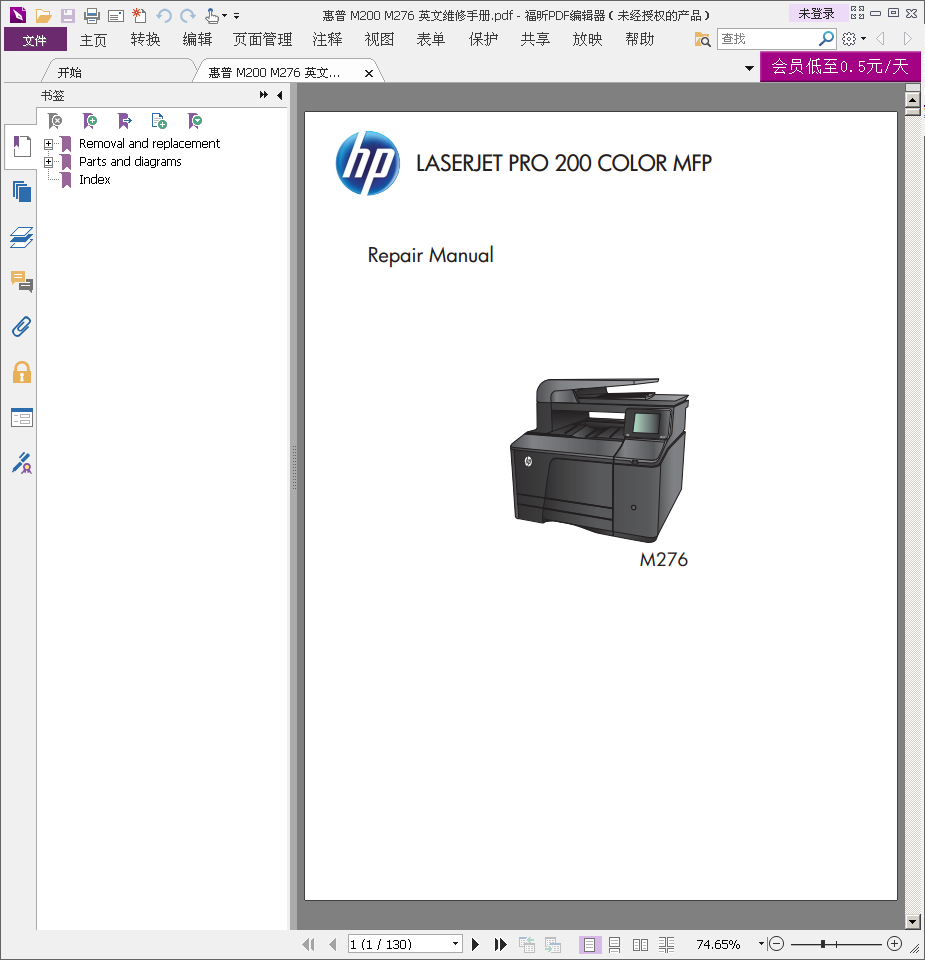The height and width of the screenshot is (960, 925).
Task: Toggle the ribbon fullscreen mode icon
Action: pyautogui.click(x=857, y=13)
